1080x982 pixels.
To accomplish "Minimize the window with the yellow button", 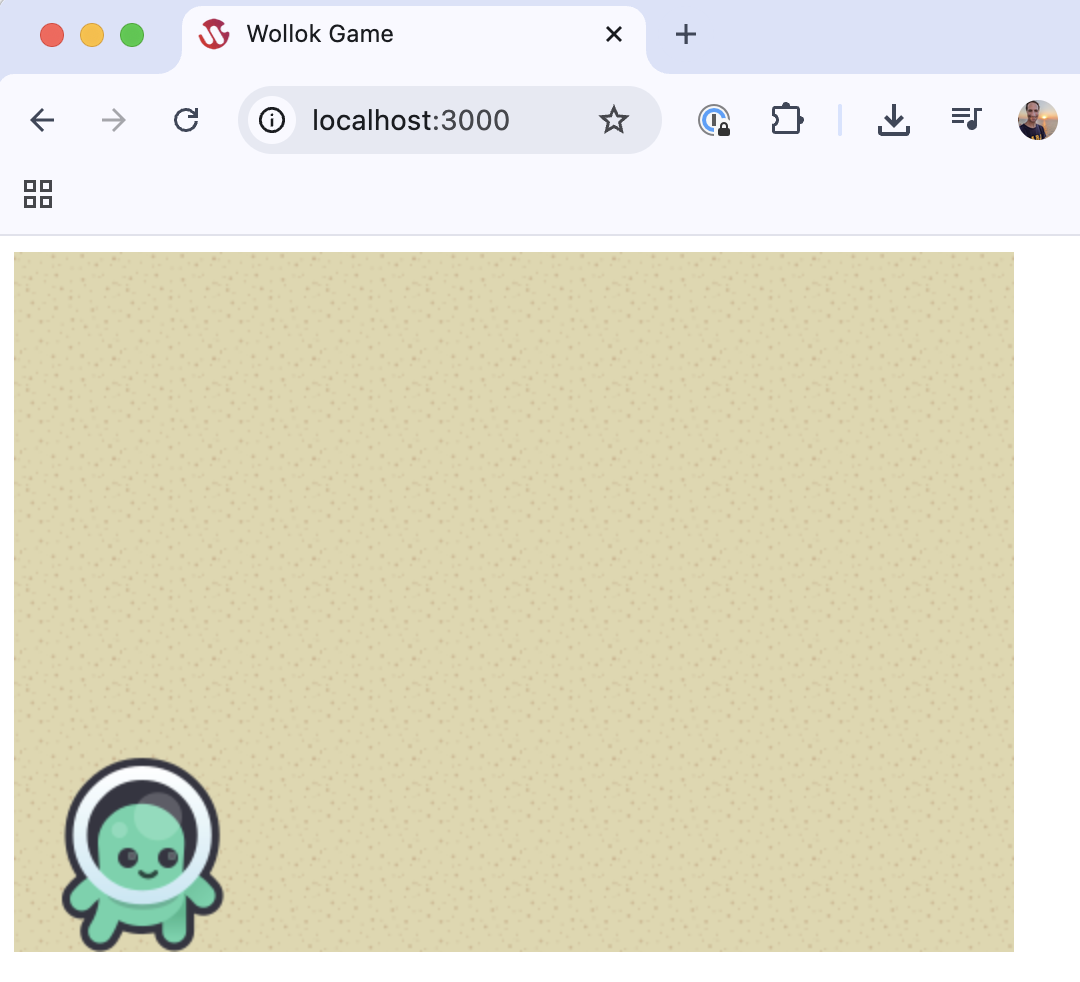I will pyautogui.click(x=92, y=35).
